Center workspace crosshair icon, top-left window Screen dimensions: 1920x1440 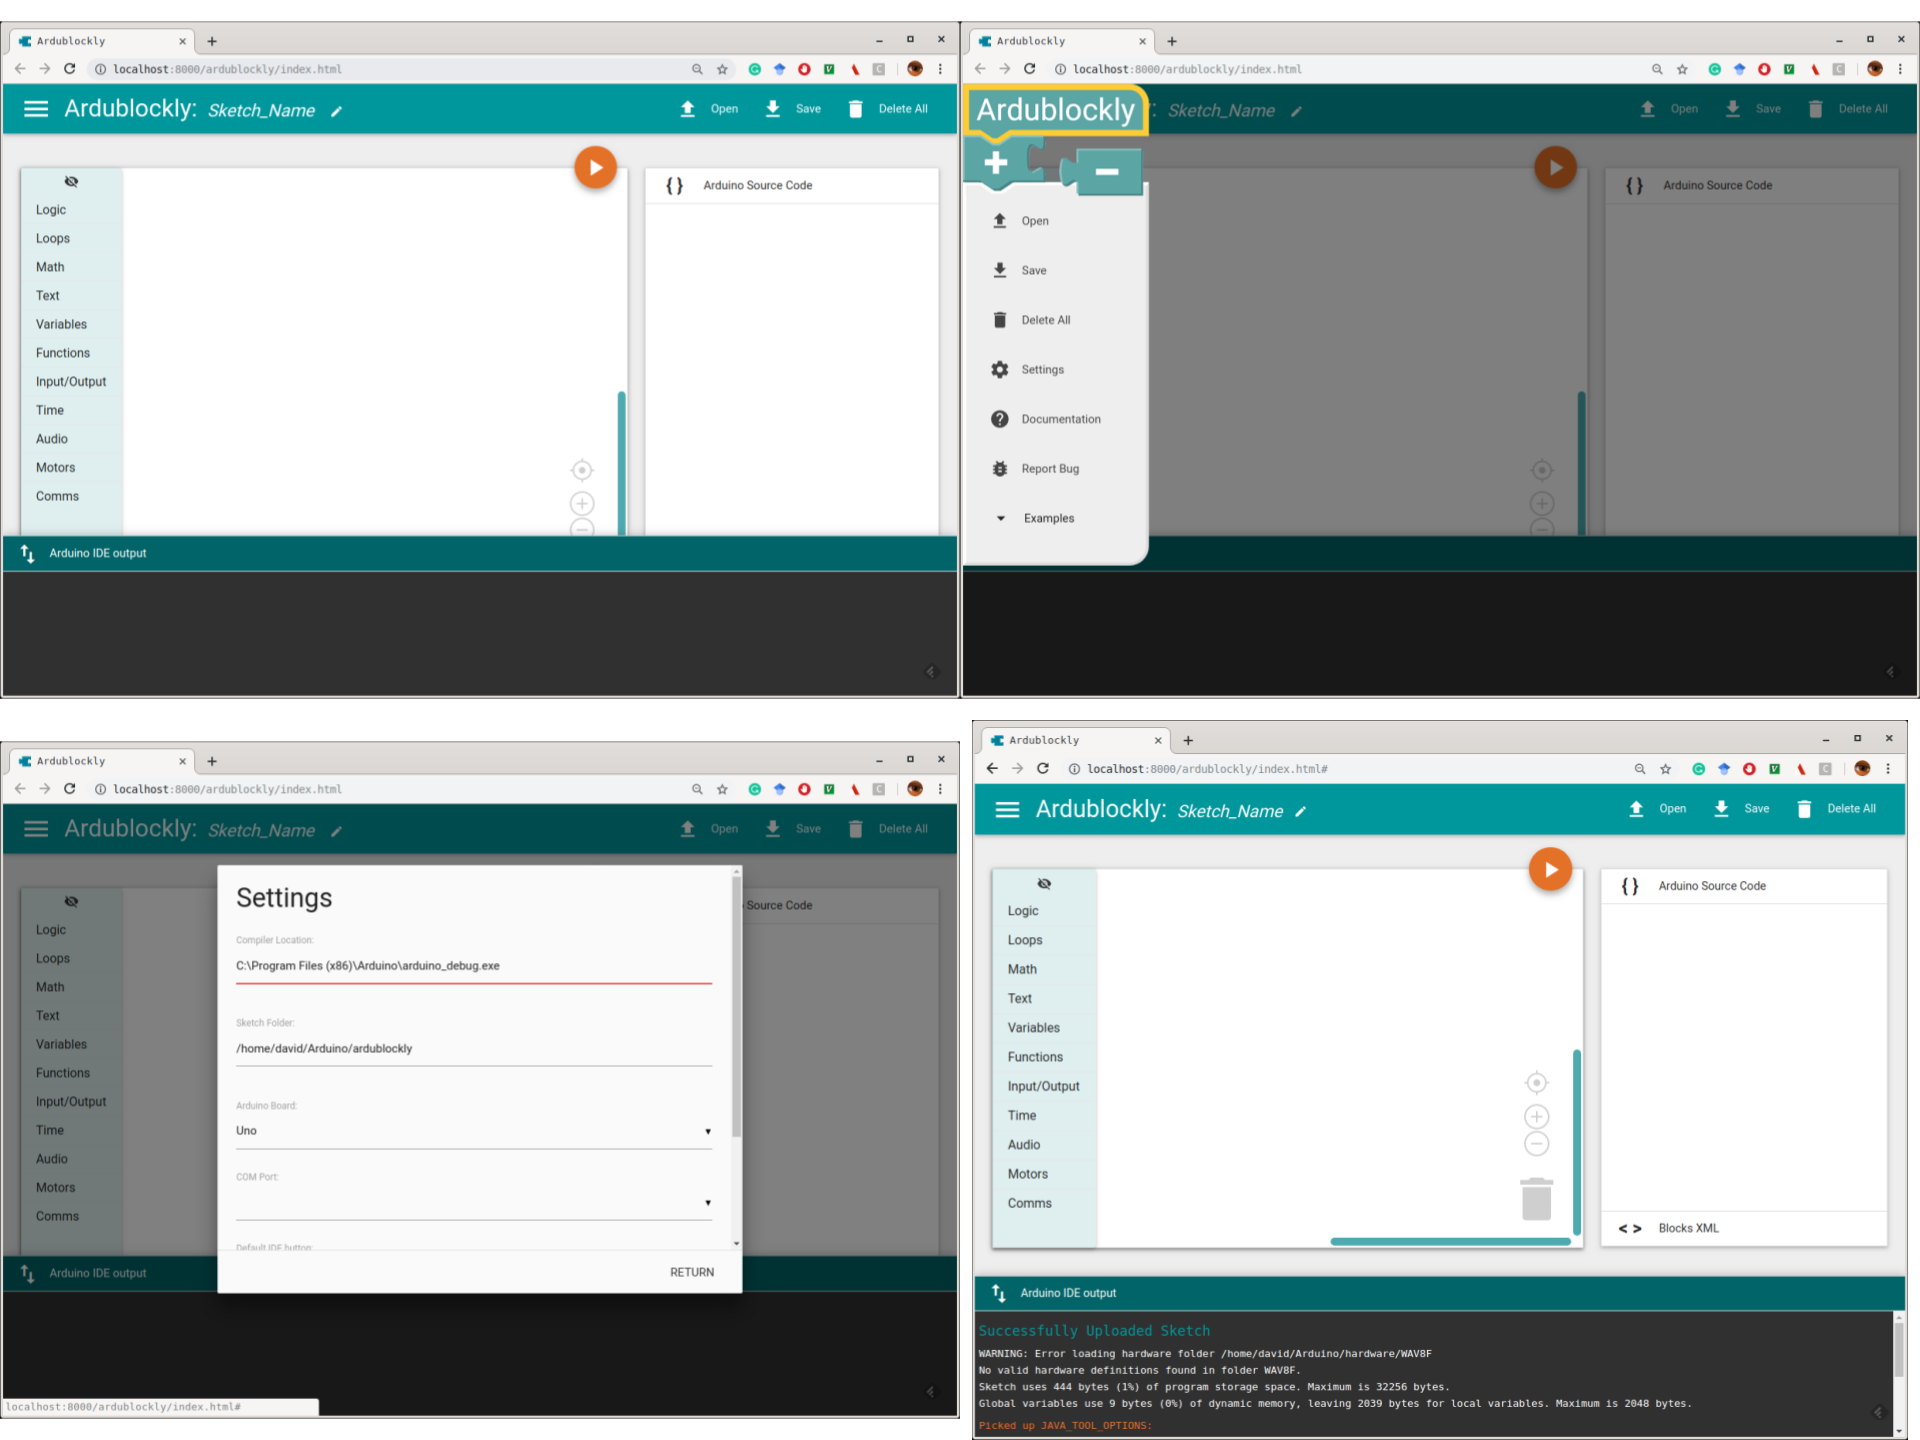[x=582, y=470]
